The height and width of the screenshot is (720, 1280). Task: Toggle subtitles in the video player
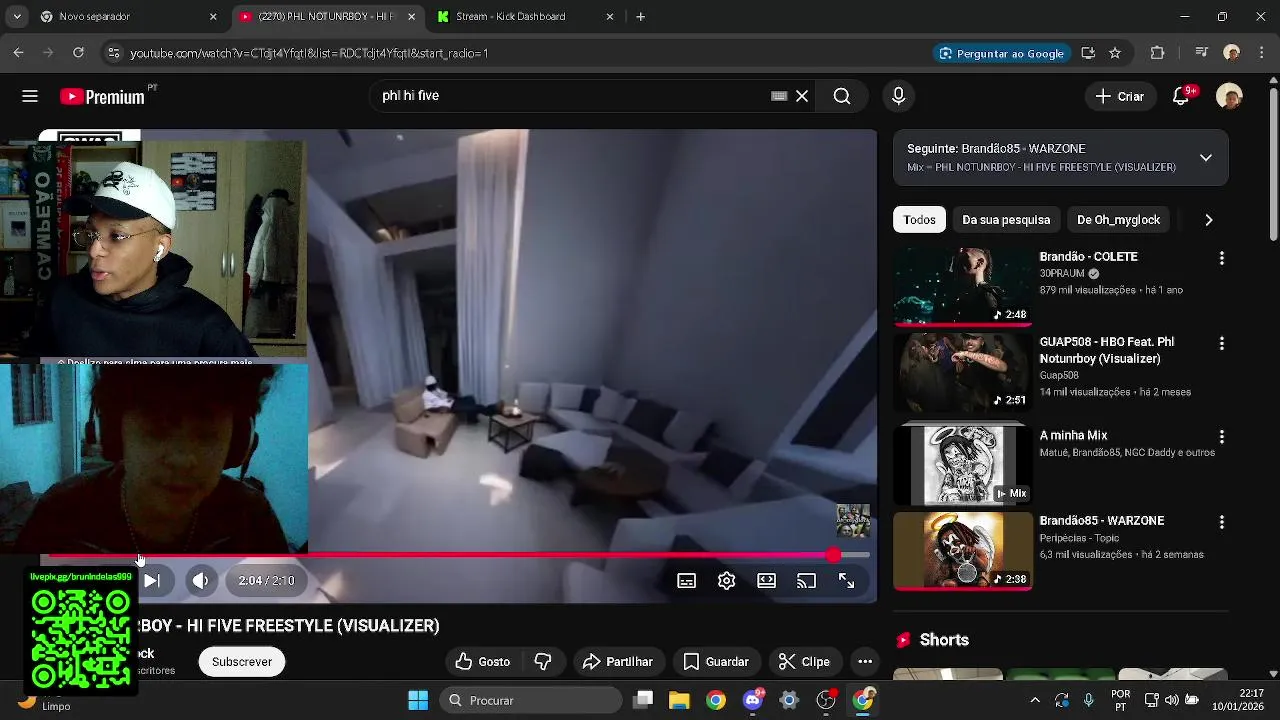tap(687, 581)
